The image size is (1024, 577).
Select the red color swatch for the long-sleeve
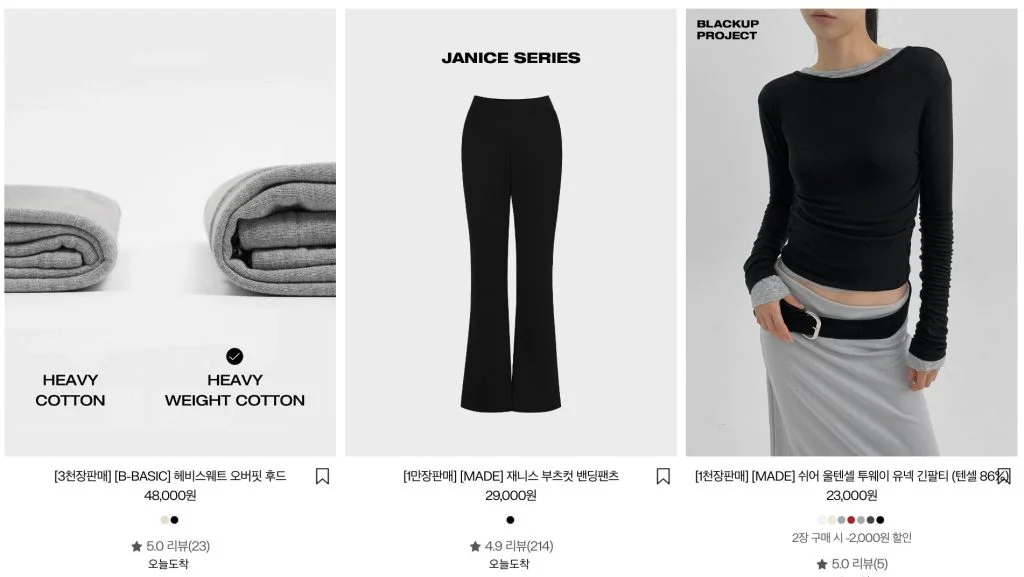coord(851,520)
